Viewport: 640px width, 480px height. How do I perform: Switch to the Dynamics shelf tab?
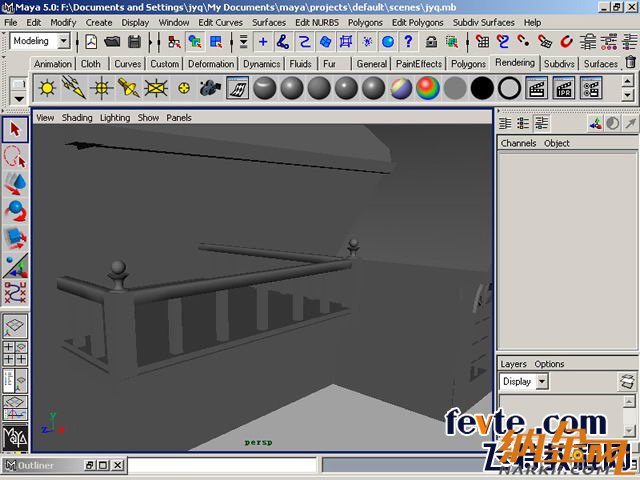click(262, 64)
